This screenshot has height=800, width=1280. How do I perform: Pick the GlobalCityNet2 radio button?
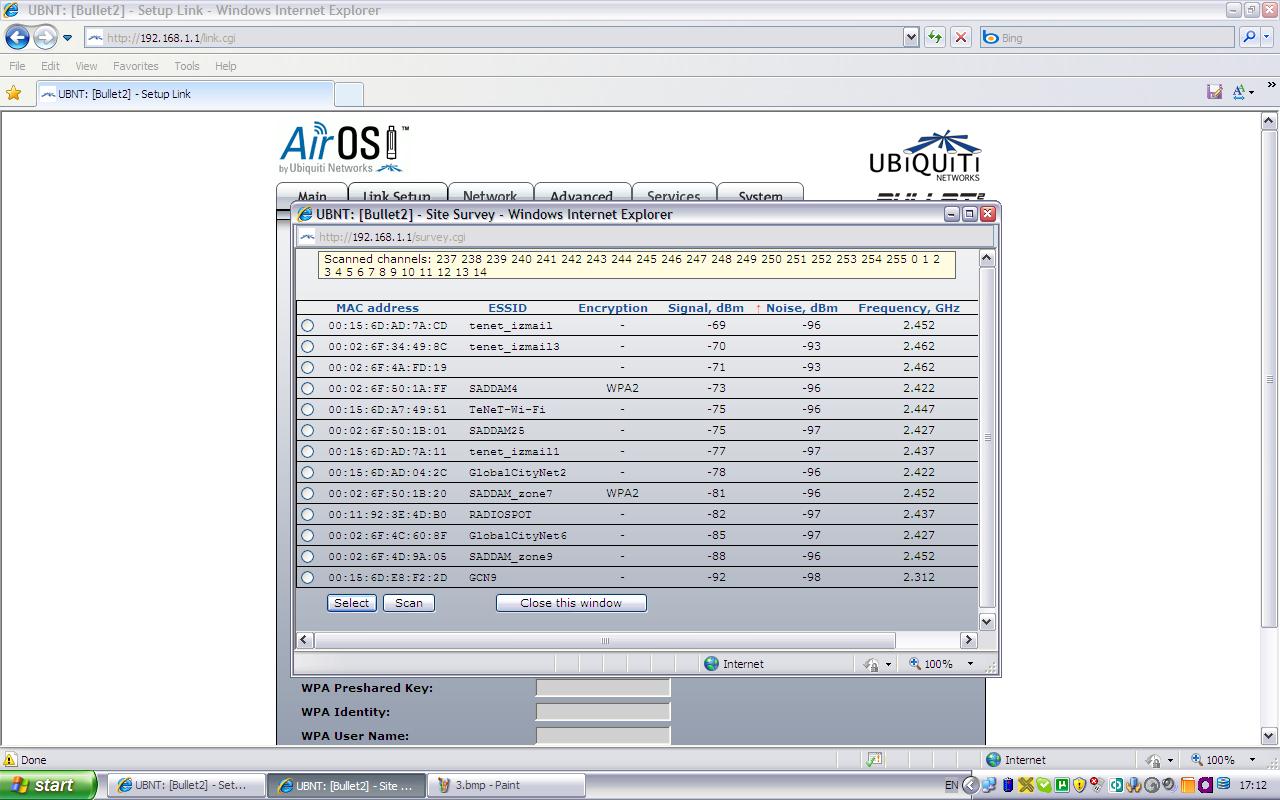pos(307,473)
